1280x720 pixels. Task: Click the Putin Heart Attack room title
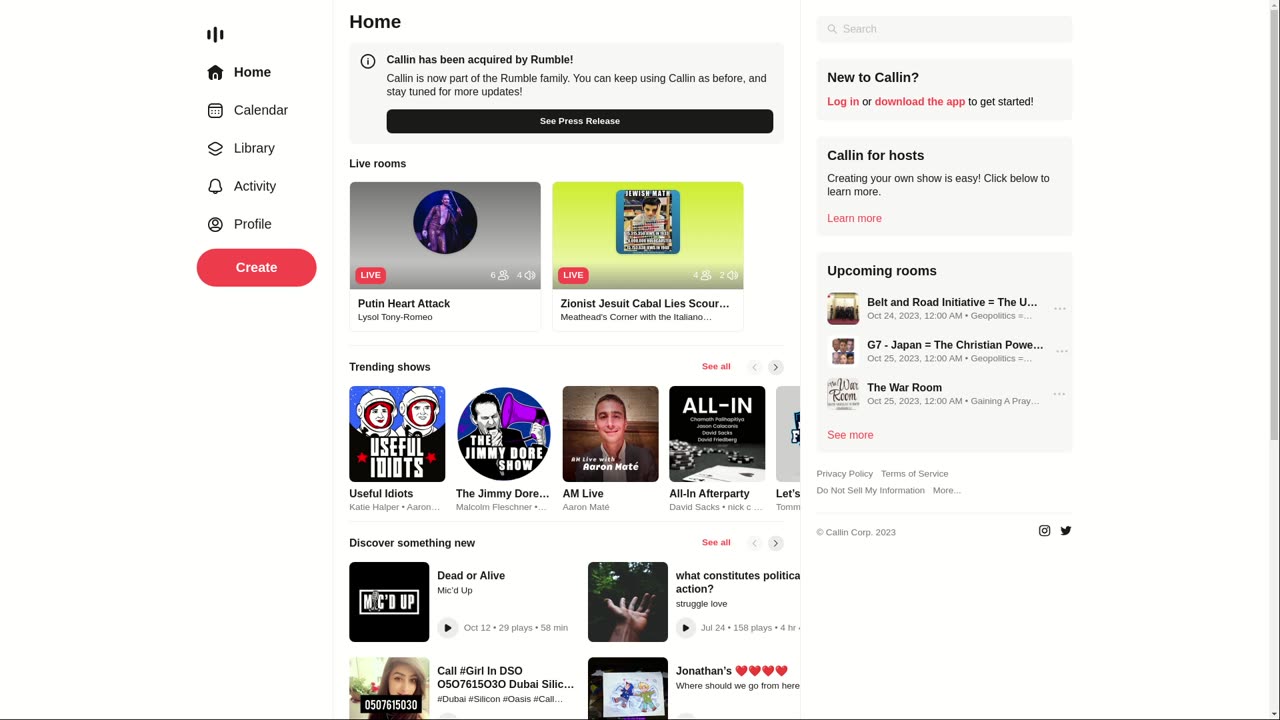click(x=404, y=304)
